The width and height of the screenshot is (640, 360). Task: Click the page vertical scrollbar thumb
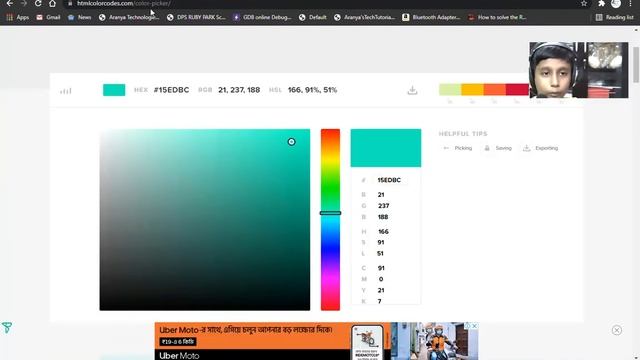tap(636, 65)
